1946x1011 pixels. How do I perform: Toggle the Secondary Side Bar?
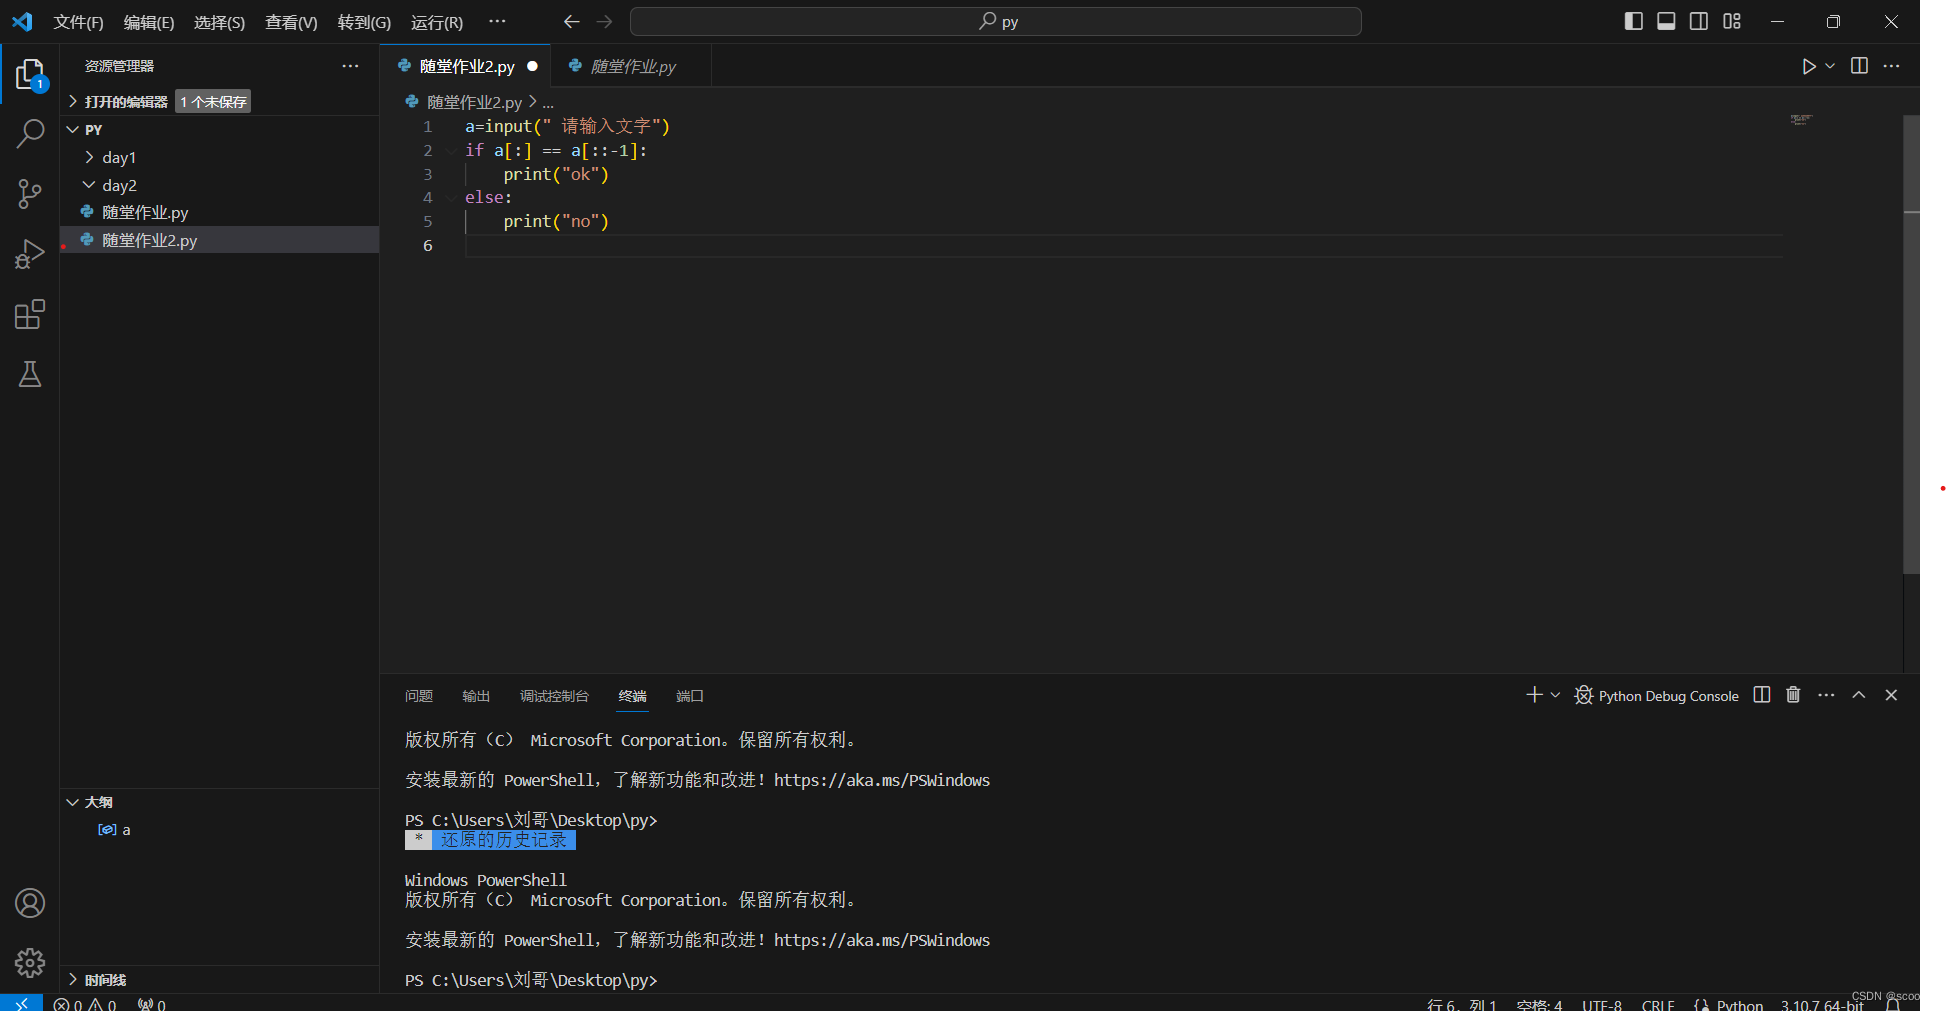pos(1698,20)
